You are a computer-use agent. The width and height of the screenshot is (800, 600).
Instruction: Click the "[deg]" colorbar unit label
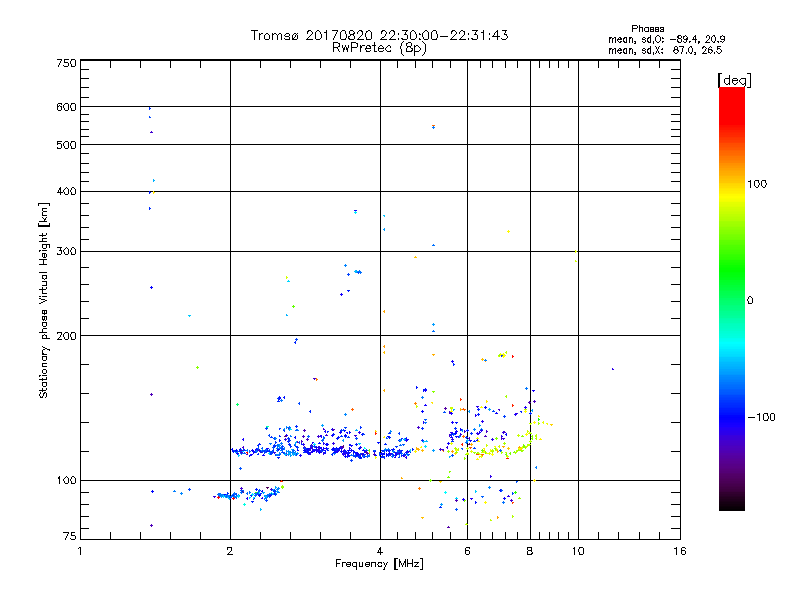click(734, 80)
